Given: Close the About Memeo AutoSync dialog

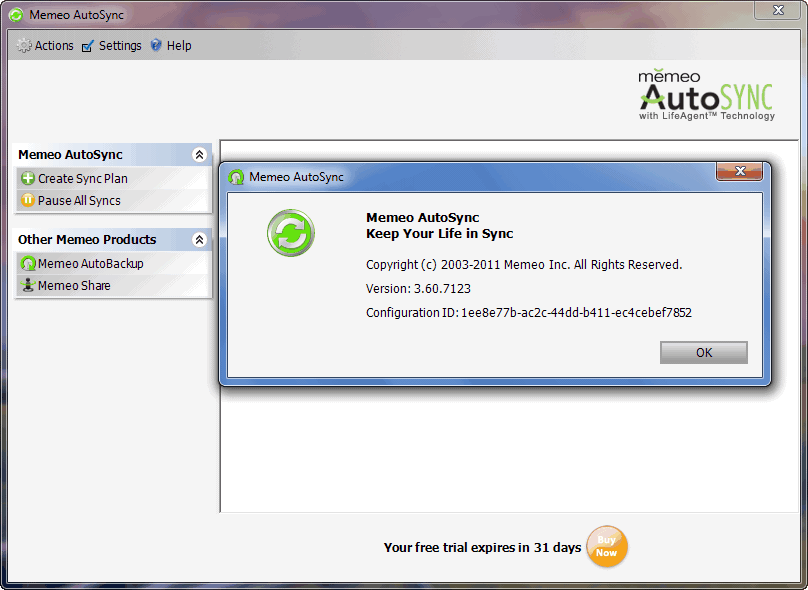Looking at the screenshot, I should point(739,171).
